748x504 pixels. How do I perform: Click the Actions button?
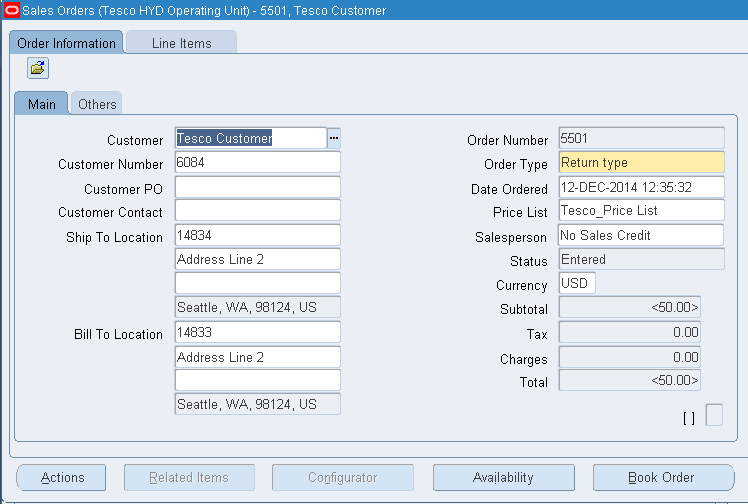[62, 477]
